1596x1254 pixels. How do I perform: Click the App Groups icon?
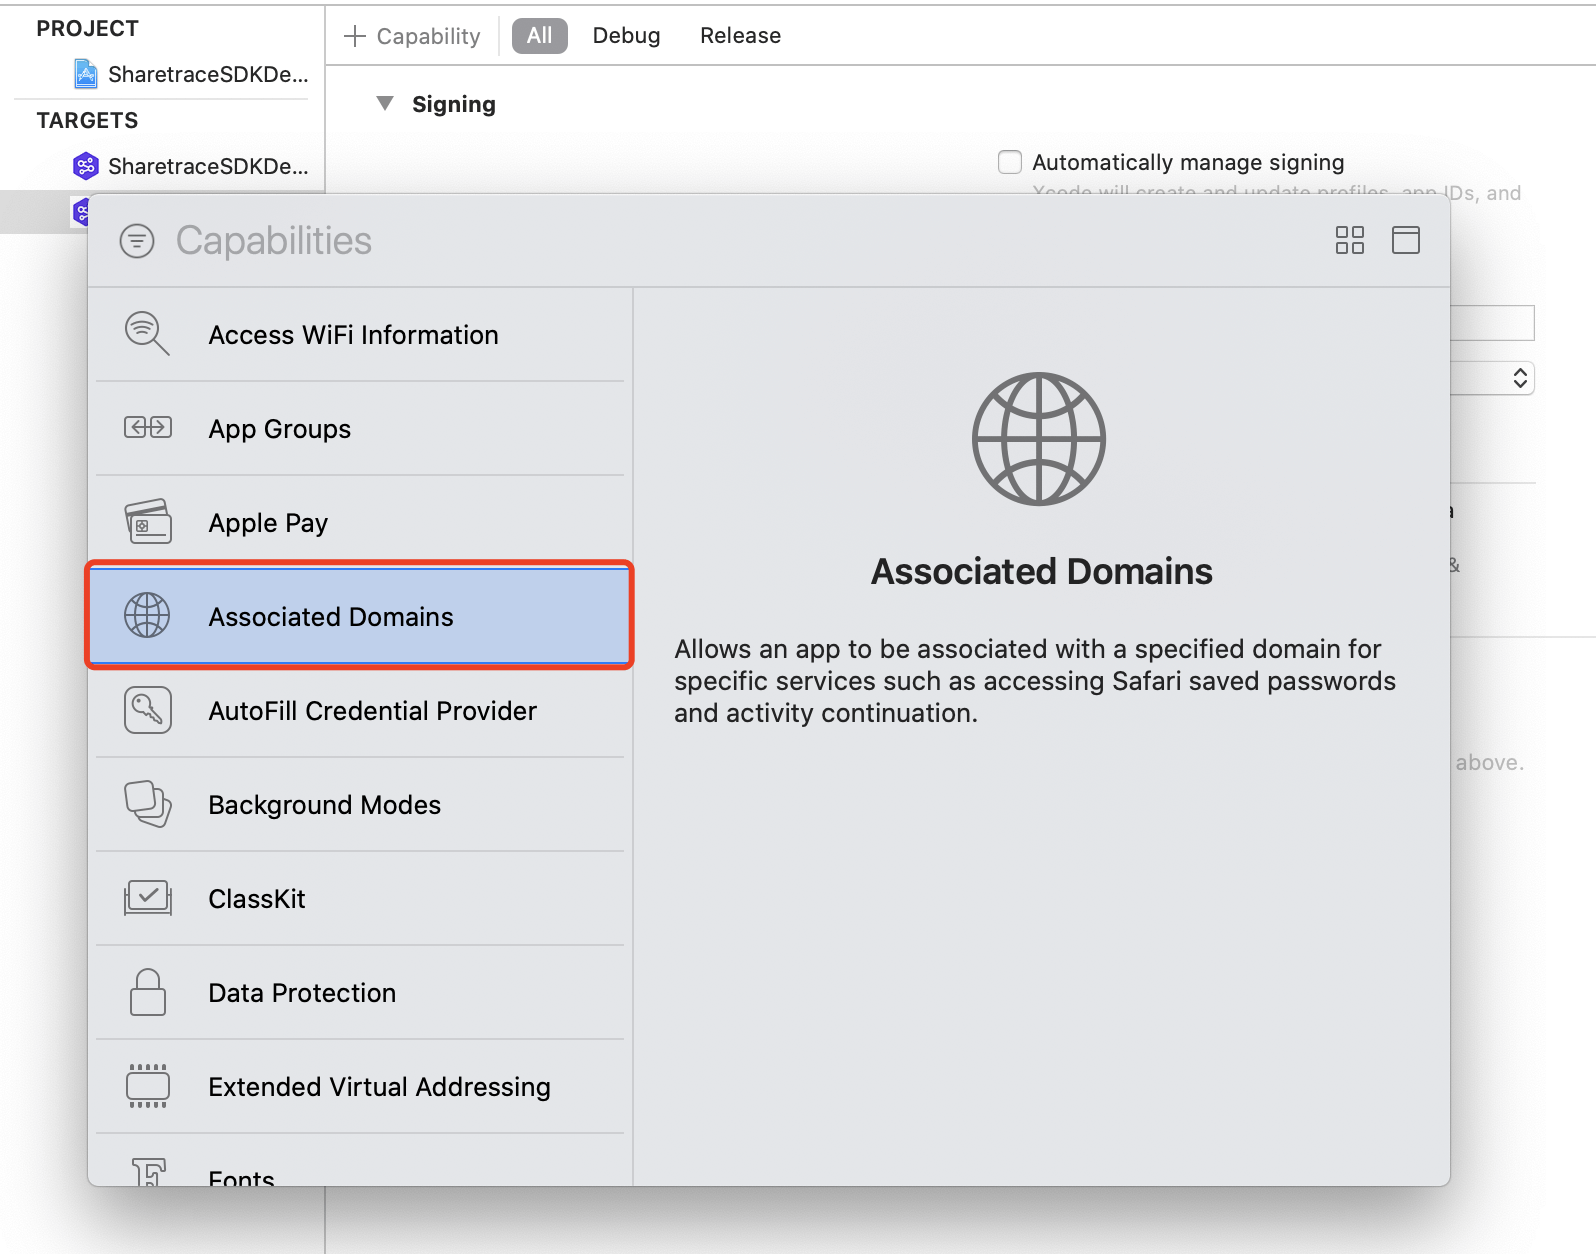tap(147, 428)
